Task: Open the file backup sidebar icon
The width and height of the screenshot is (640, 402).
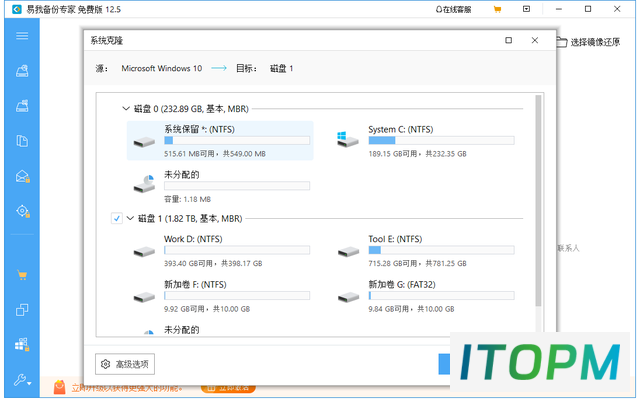Action: click(x=22, y=141)
